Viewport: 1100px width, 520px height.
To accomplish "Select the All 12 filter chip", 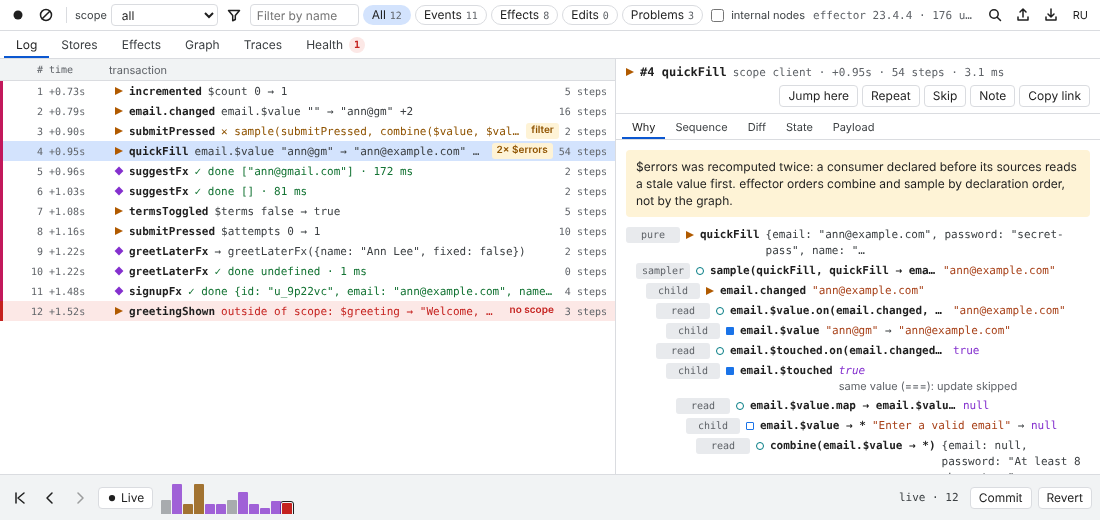I will point(387,15).
